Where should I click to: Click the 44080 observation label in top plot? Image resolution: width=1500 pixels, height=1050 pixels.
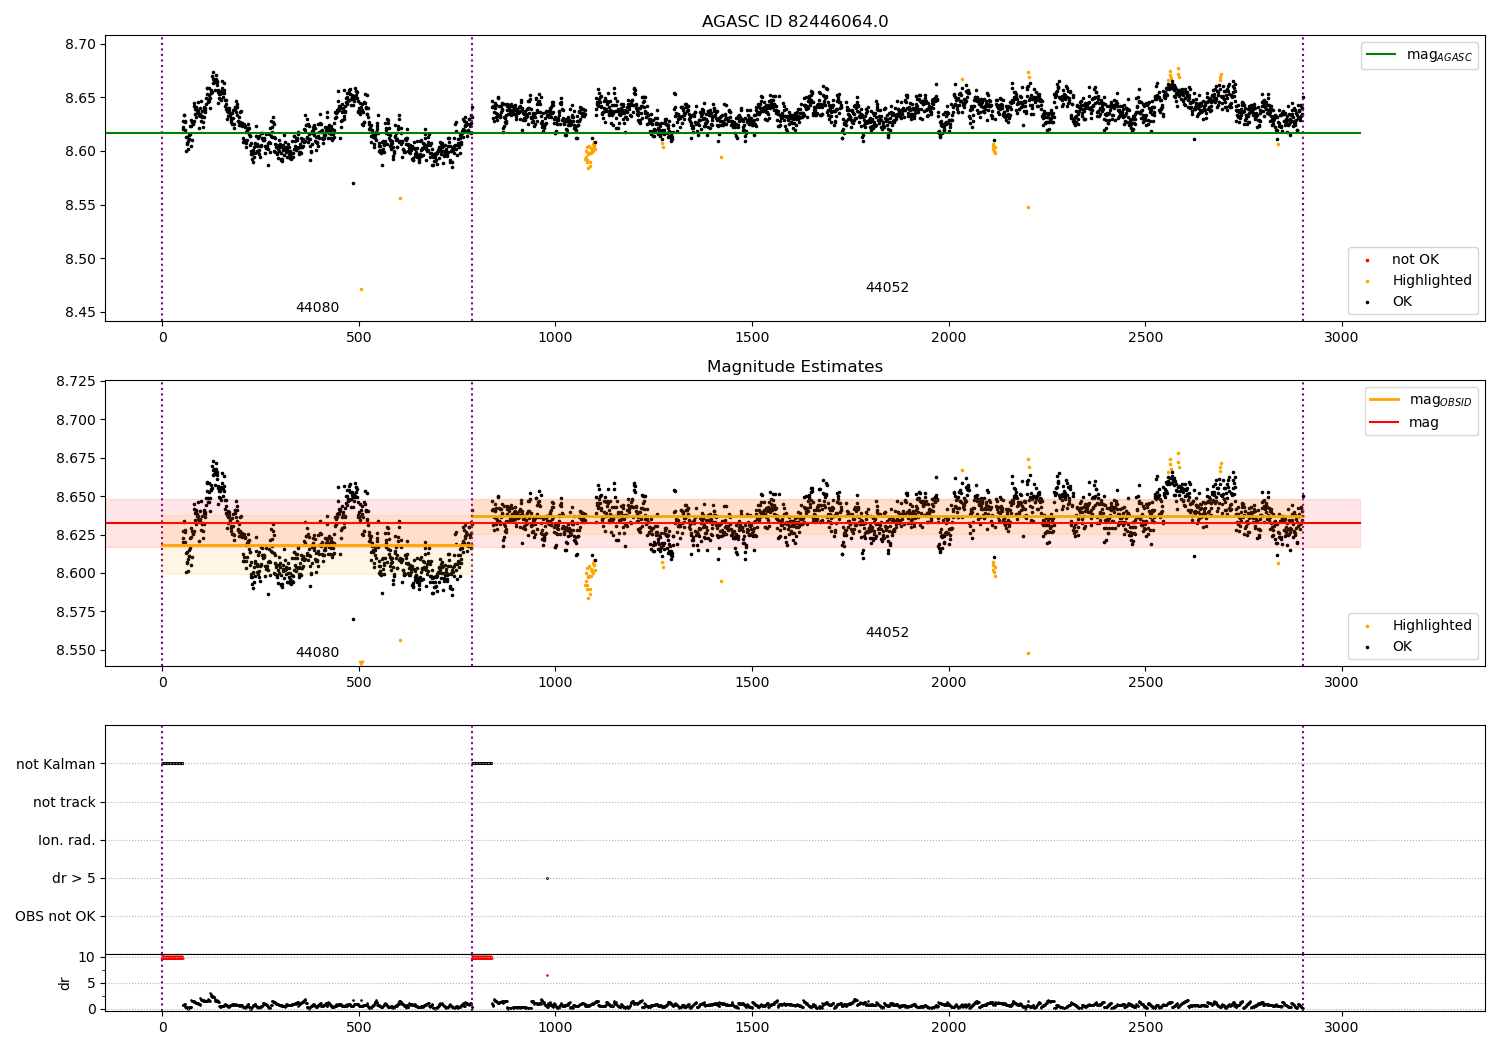pos(317,308)
